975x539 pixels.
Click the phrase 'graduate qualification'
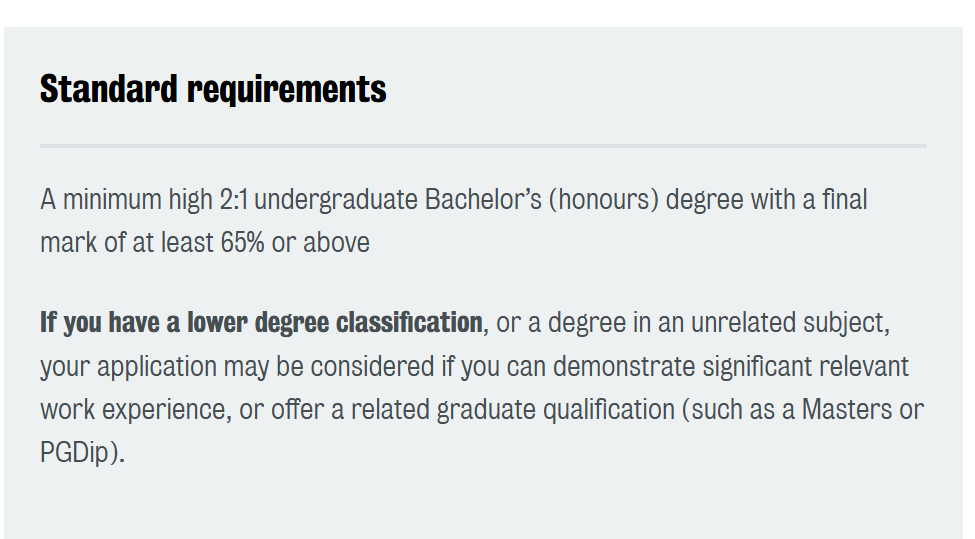point(555,410)
